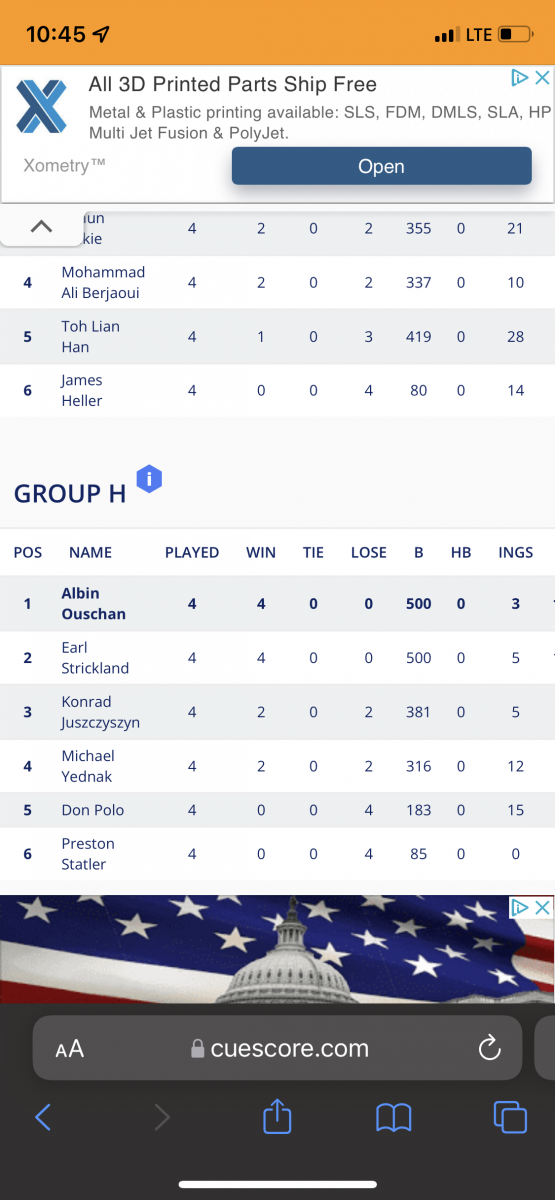Open Earl Strickland's player entry
This screenshot has height=1200, width=555.
tap(95, 658)
